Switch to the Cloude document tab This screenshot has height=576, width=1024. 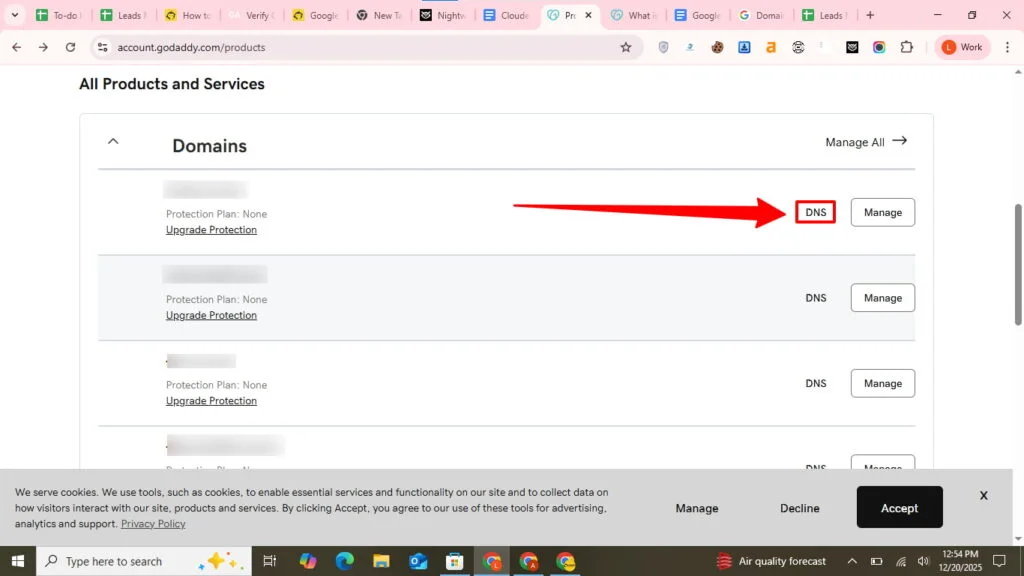tap(507, 15)
